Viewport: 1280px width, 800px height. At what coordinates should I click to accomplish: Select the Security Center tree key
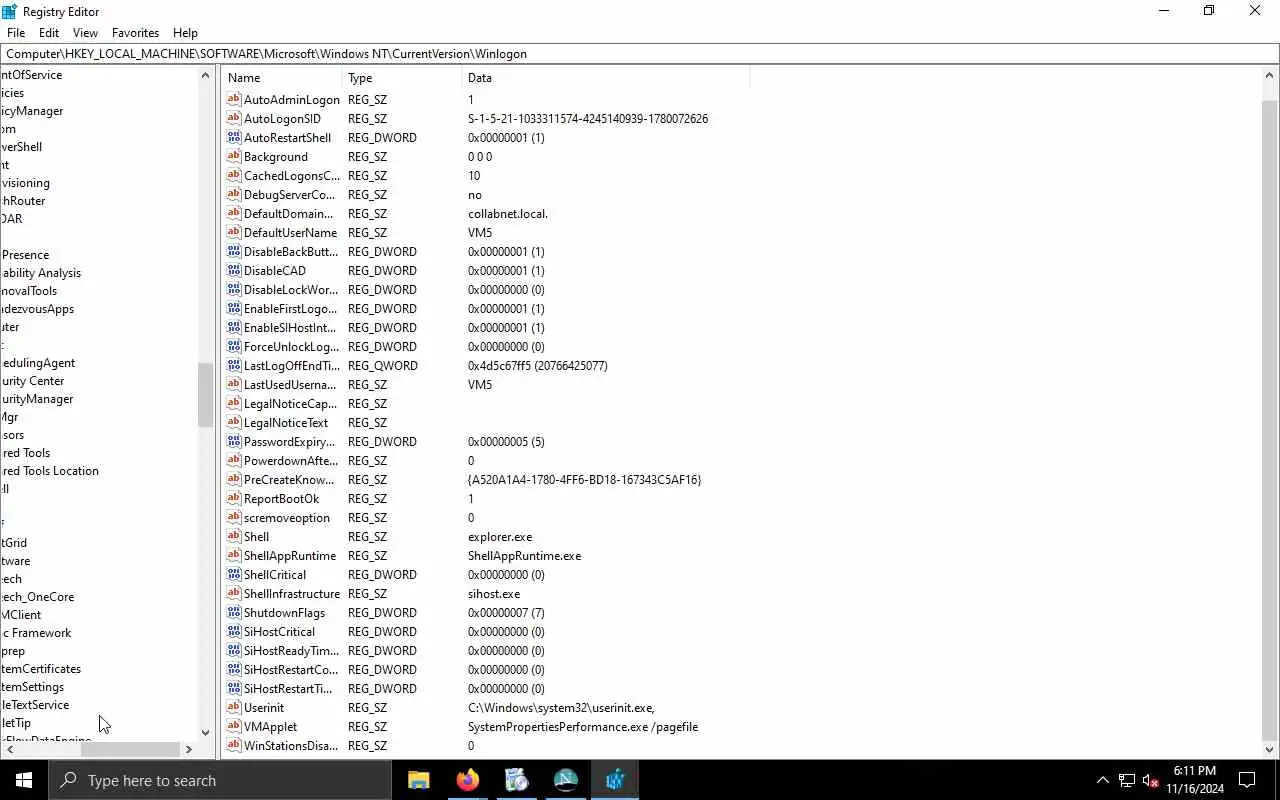click(32, 381)
